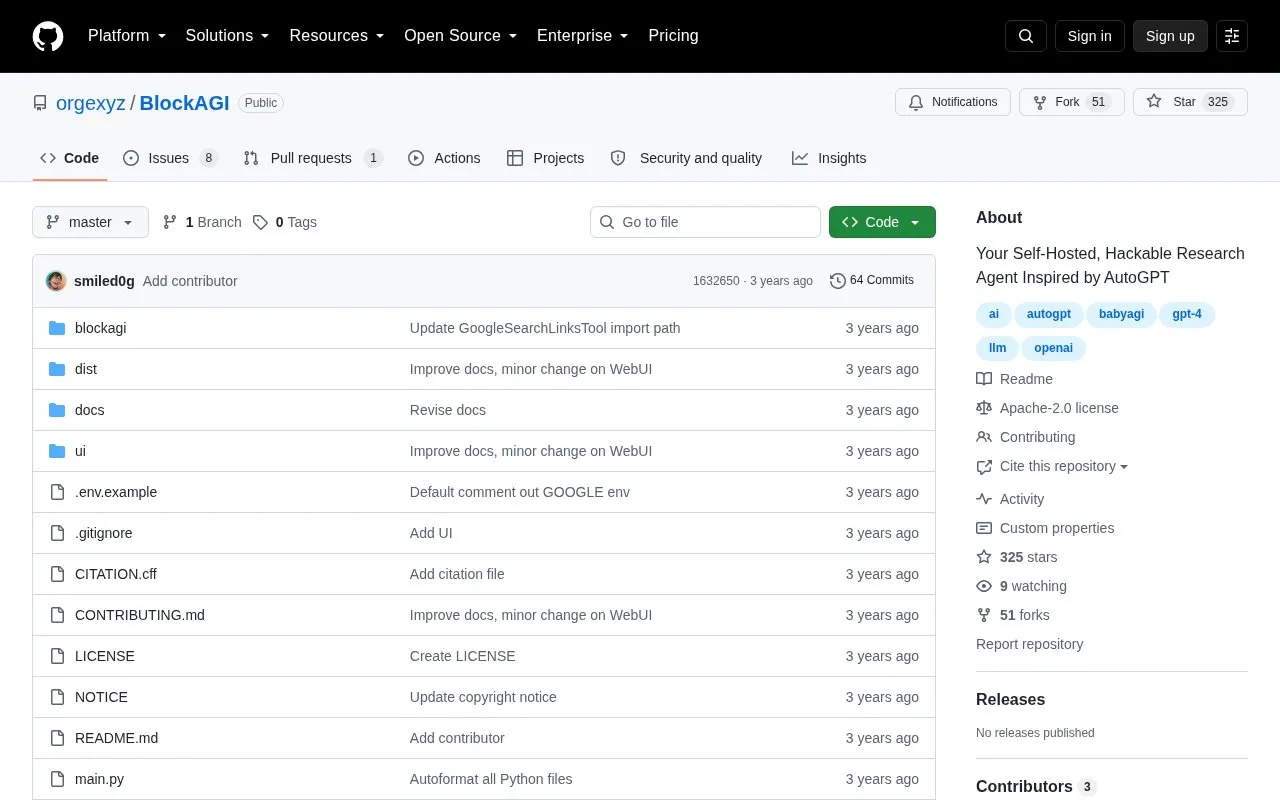
Task: Open the main.py file
Action: pos(99,779)
